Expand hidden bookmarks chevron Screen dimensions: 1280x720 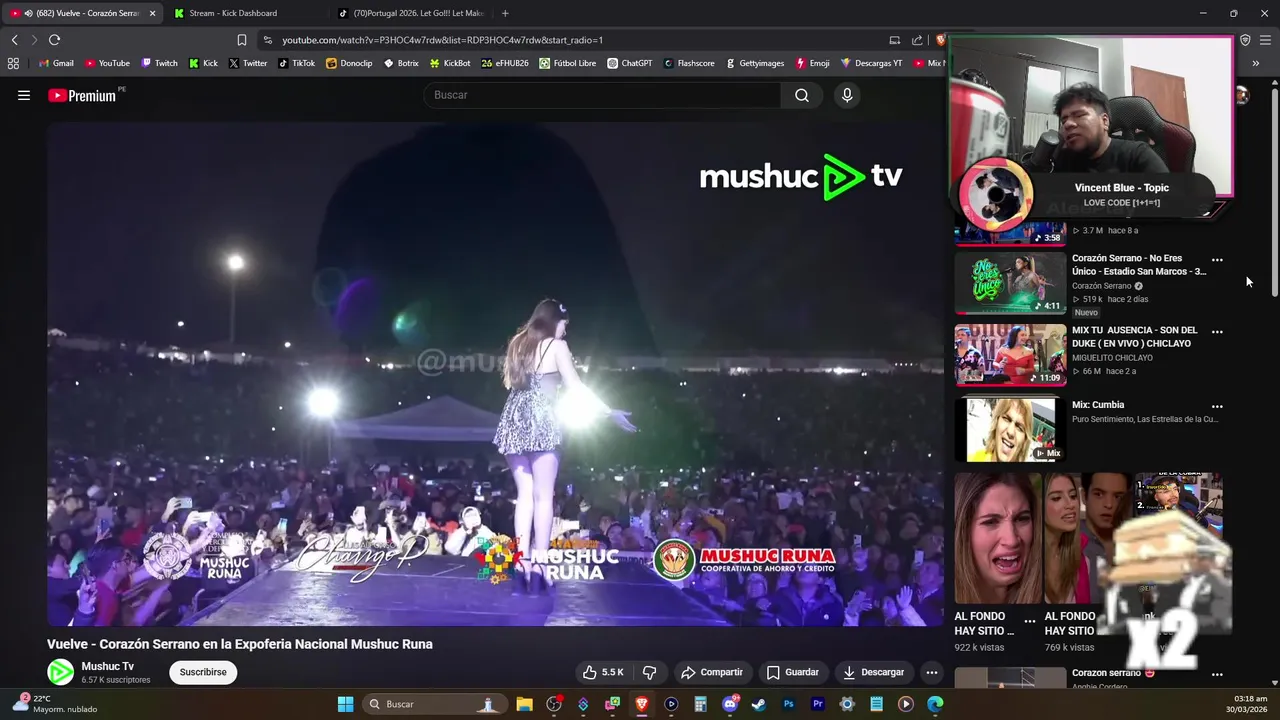pyautogui.click(x=1255, y=63)
